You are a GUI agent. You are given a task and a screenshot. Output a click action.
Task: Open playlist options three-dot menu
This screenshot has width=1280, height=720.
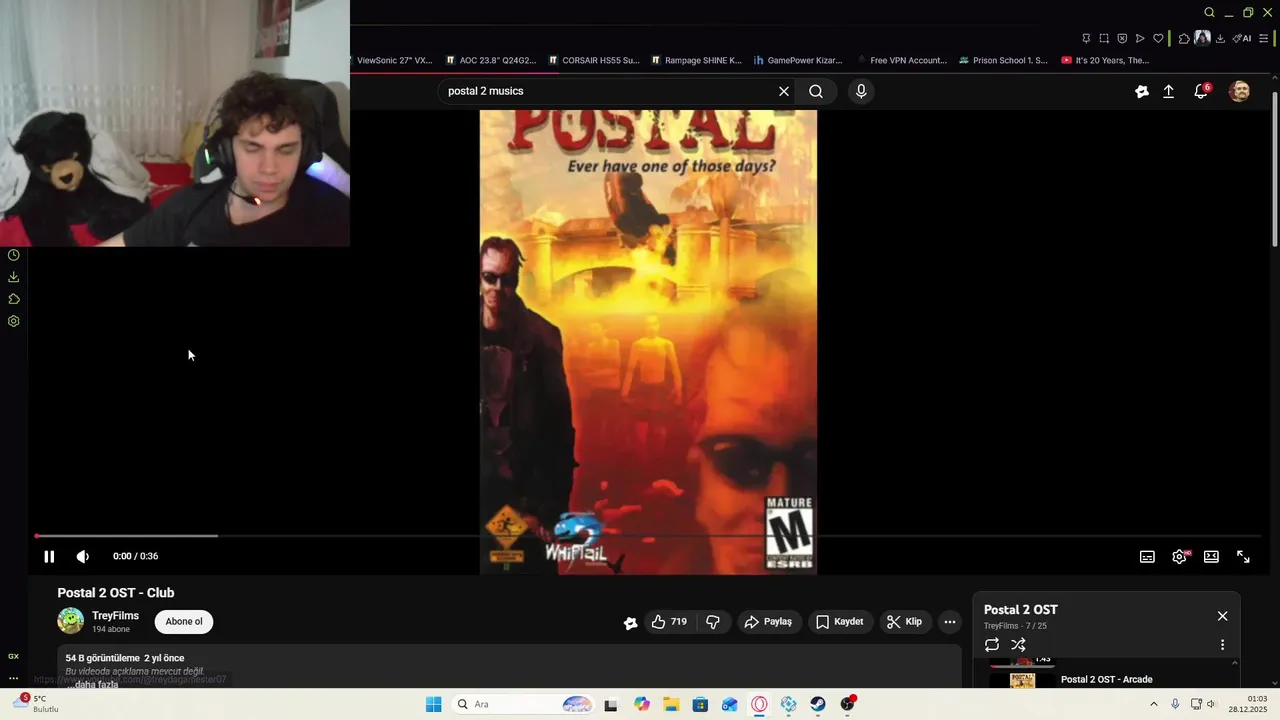[1222, 645]
